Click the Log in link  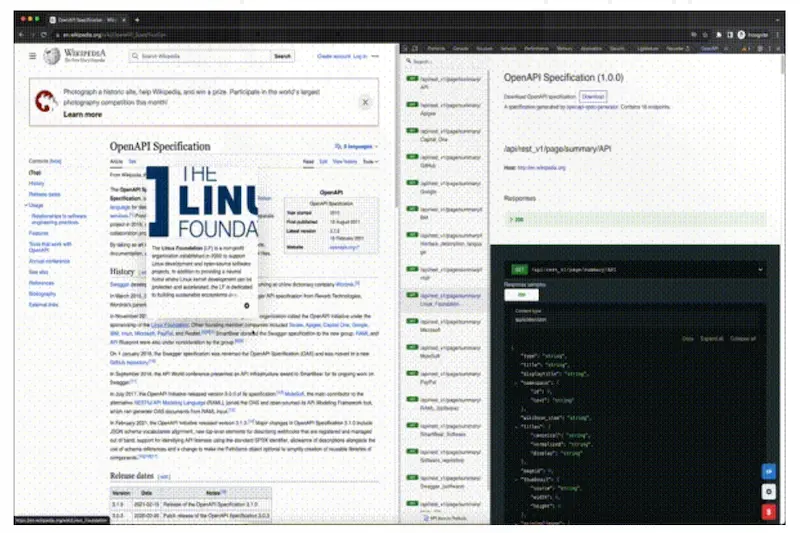tap(360, 56)
